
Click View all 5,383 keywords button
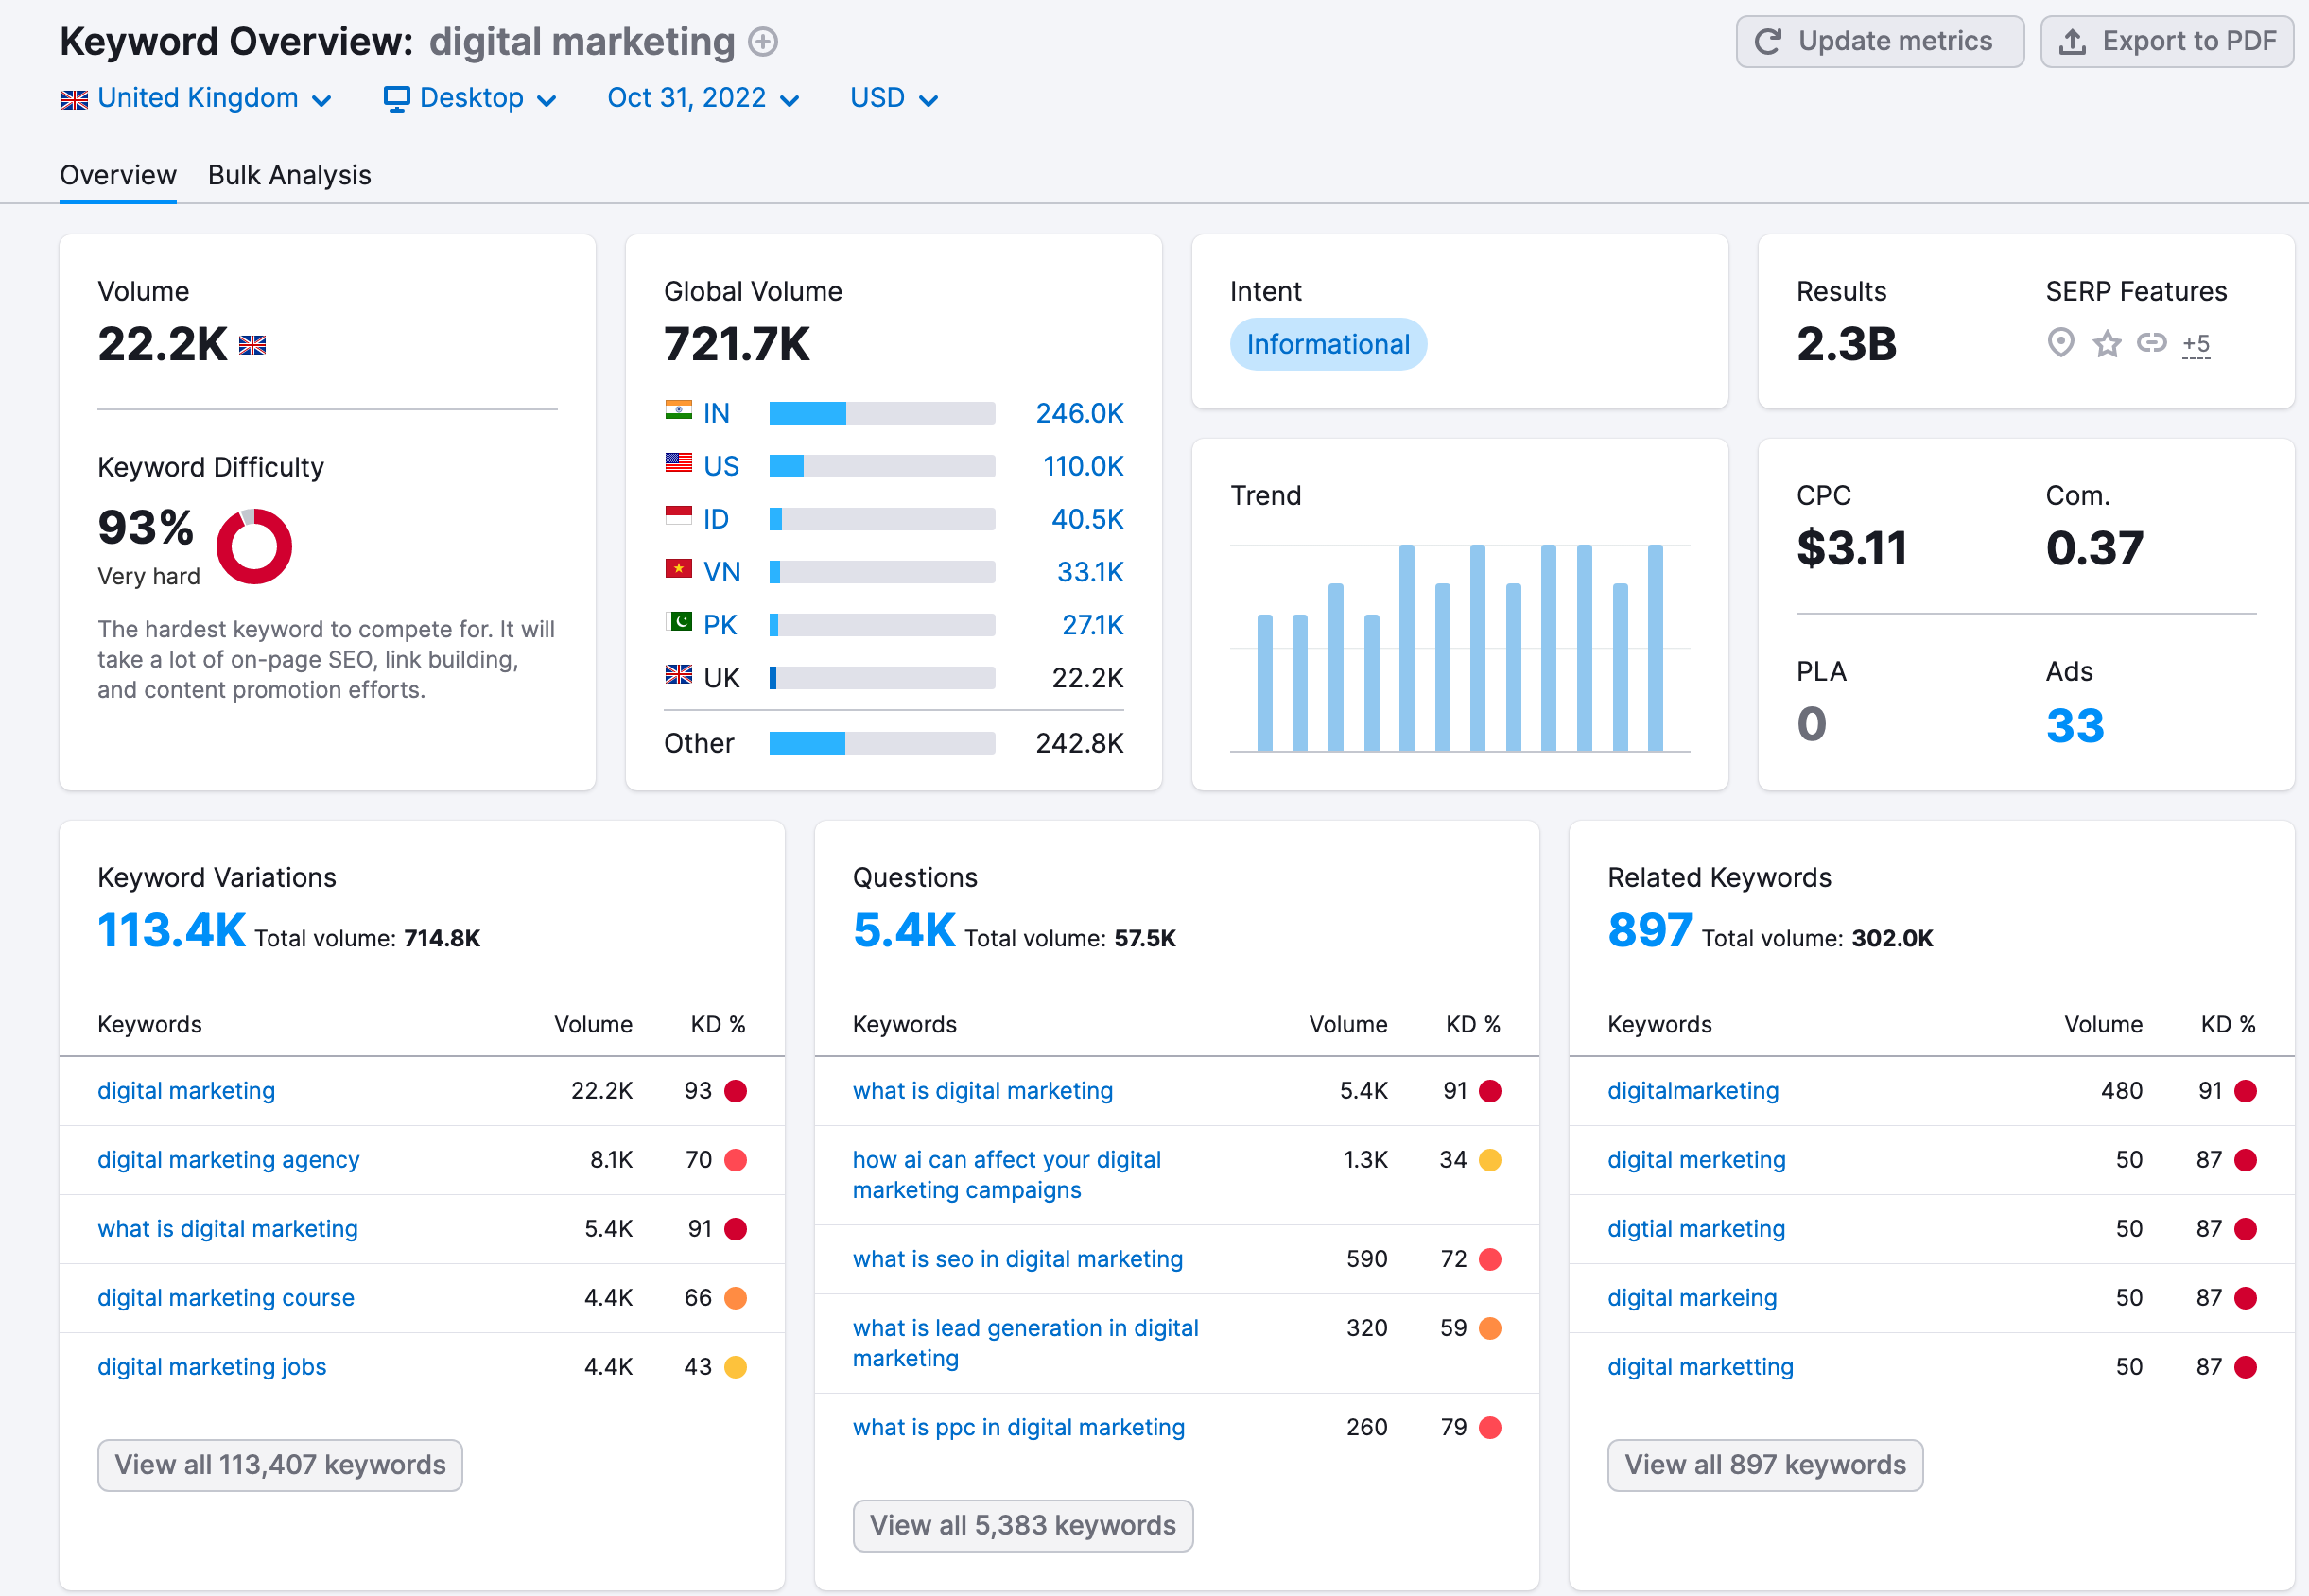coord(1023,1526)
